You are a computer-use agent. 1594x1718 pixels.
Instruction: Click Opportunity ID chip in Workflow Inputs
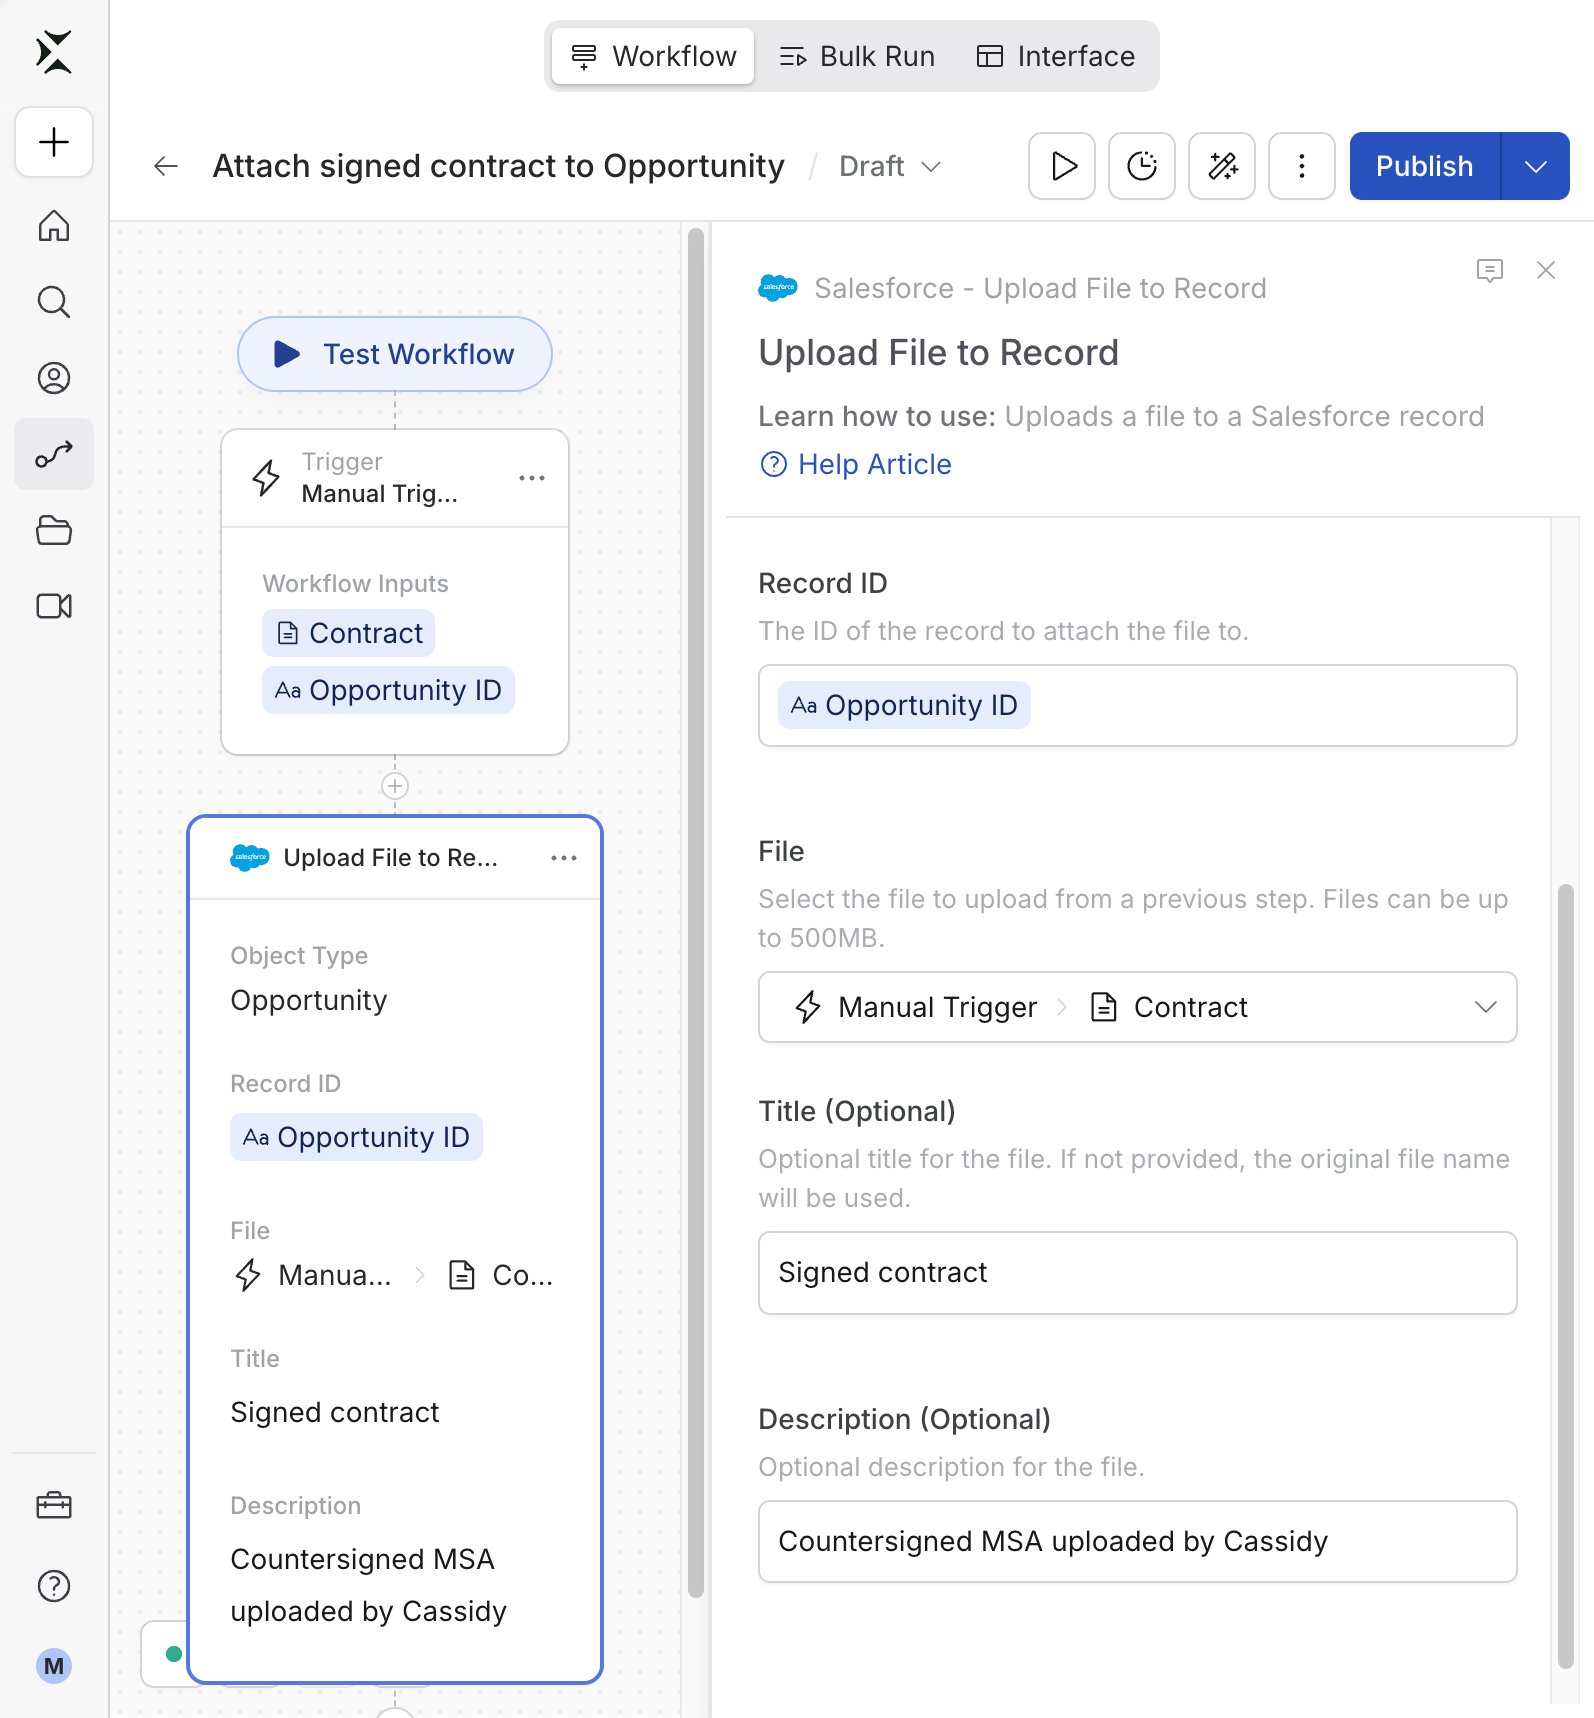[x=388, y=690]
